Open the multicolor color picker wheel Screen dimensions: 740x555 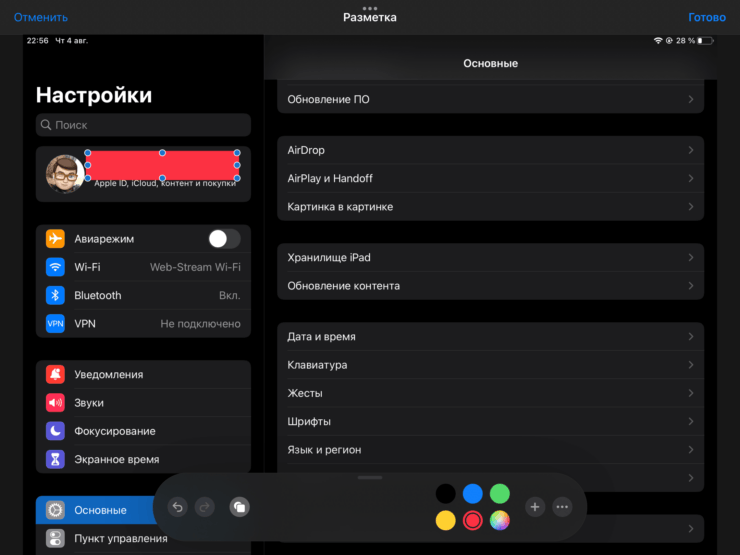500,520
